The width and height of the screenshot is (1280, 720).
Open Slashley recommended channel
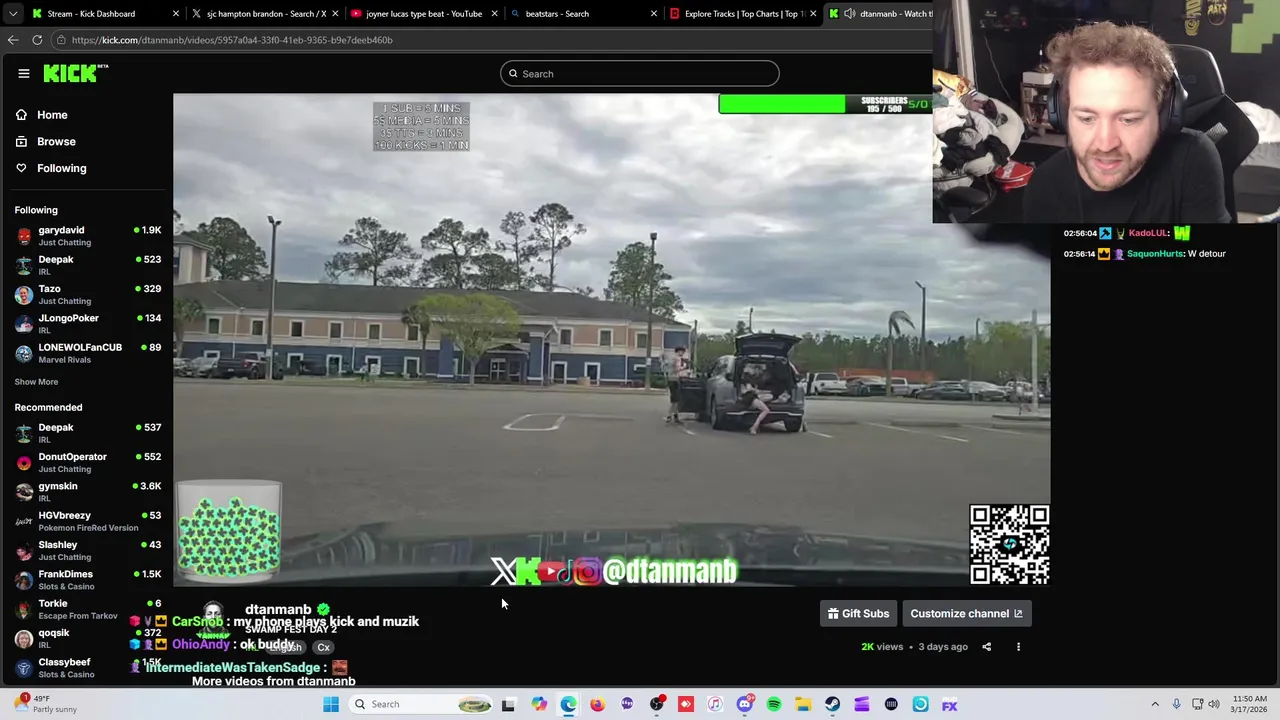pos(88,551)
